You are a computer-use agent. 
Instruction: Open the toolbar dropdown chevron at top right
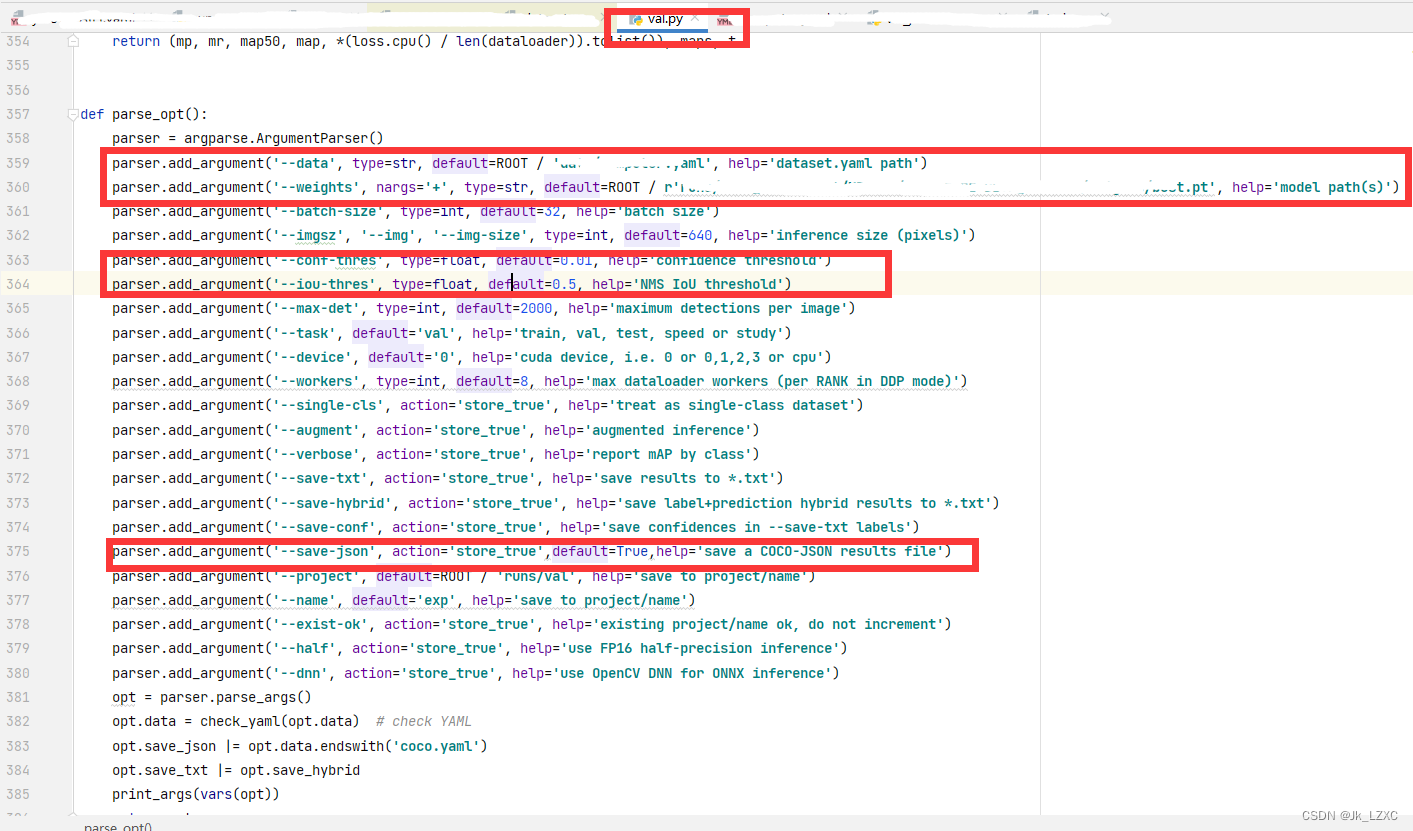point(1104,14)
